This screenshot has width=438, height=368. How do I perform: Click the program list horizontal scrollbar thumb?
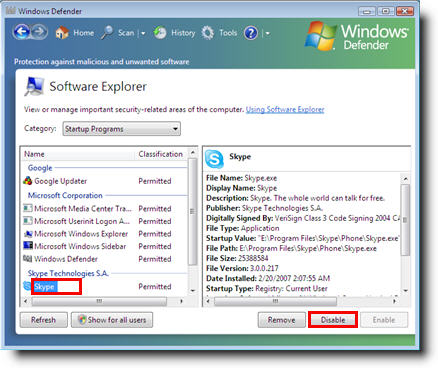[x=99, y=301]
